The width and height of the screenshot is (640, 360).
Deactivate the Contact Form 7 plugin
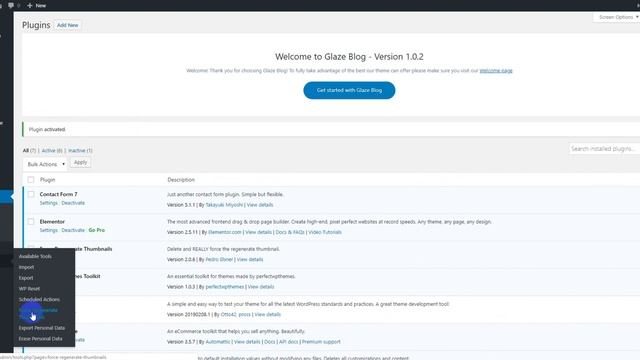(x=73, y=203)
